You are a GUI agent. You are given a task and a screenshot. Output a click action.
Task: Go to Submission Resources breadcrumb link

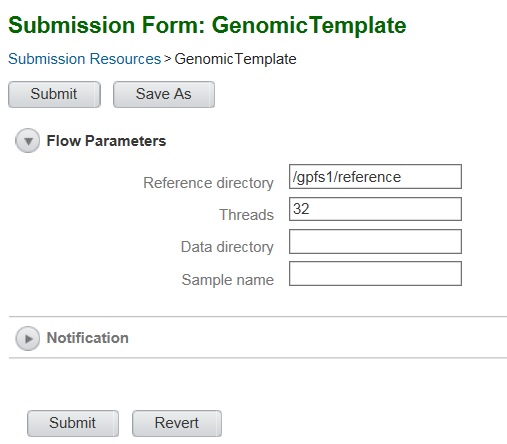coord(85,59)
